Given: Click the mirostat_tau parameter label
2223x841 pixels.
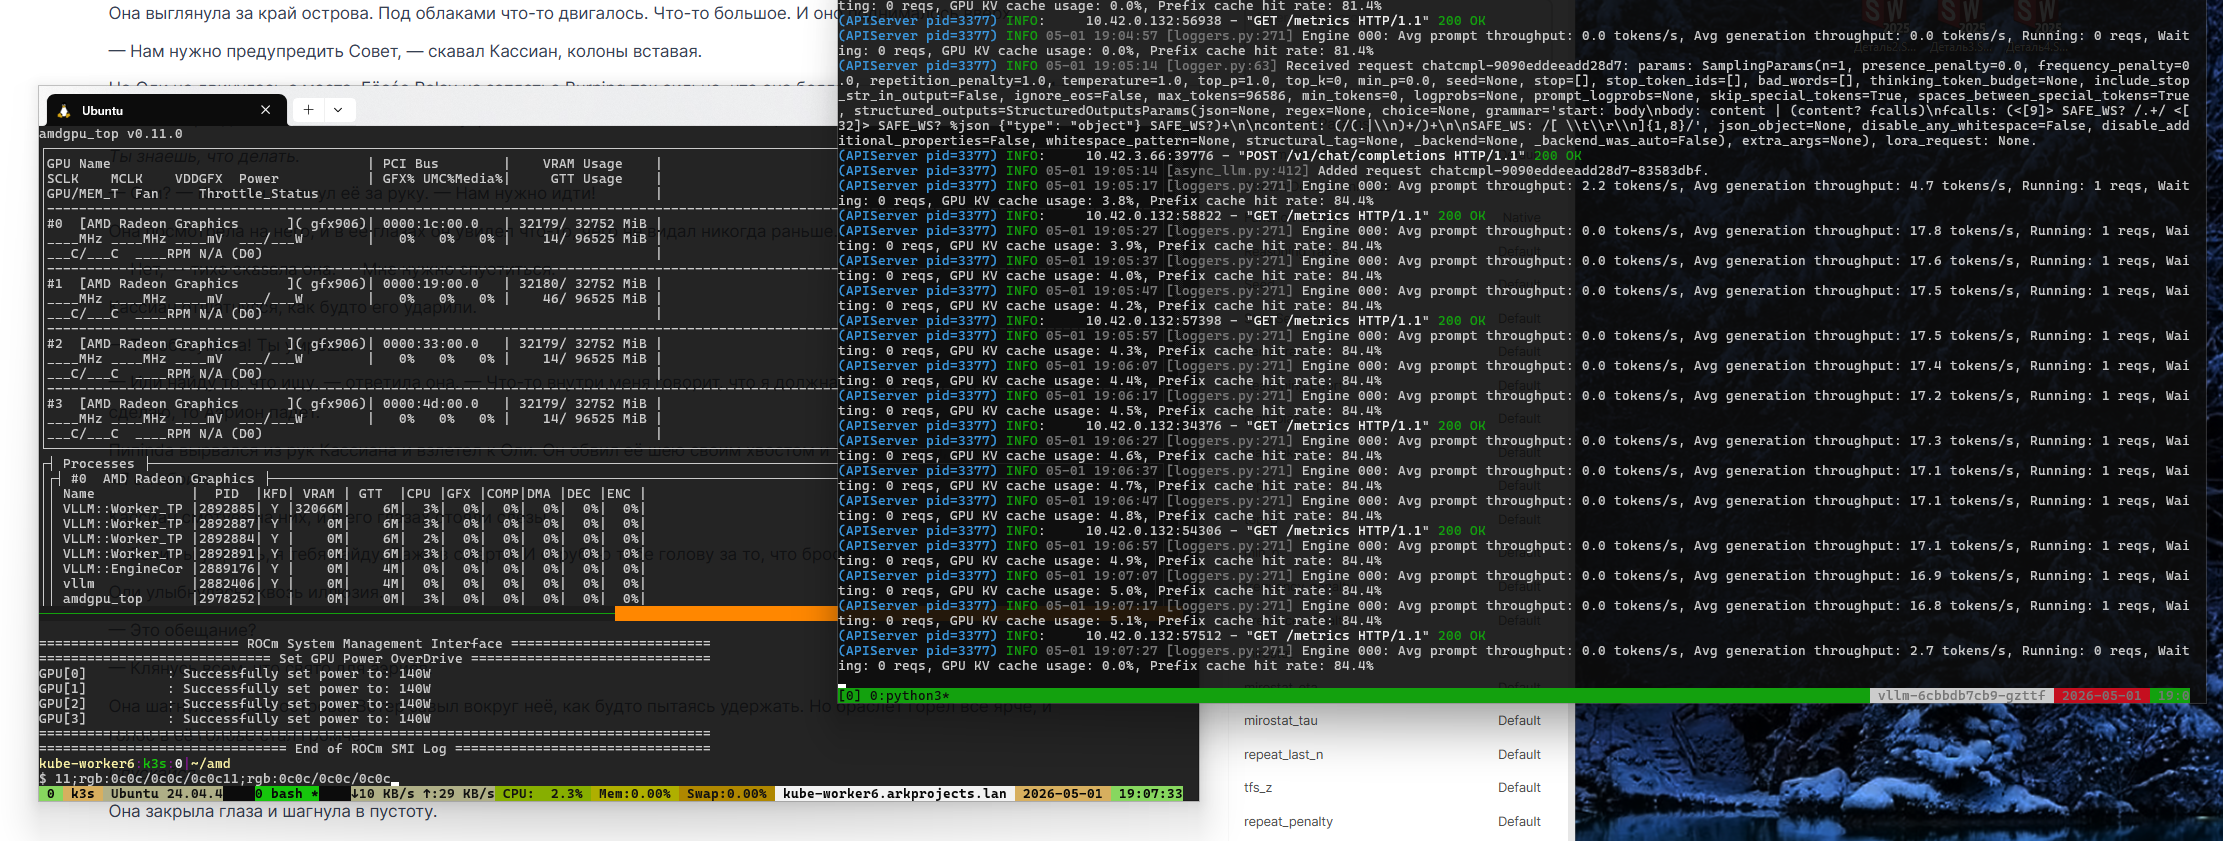Looking at the screenshot, I should click(1280, 721).
